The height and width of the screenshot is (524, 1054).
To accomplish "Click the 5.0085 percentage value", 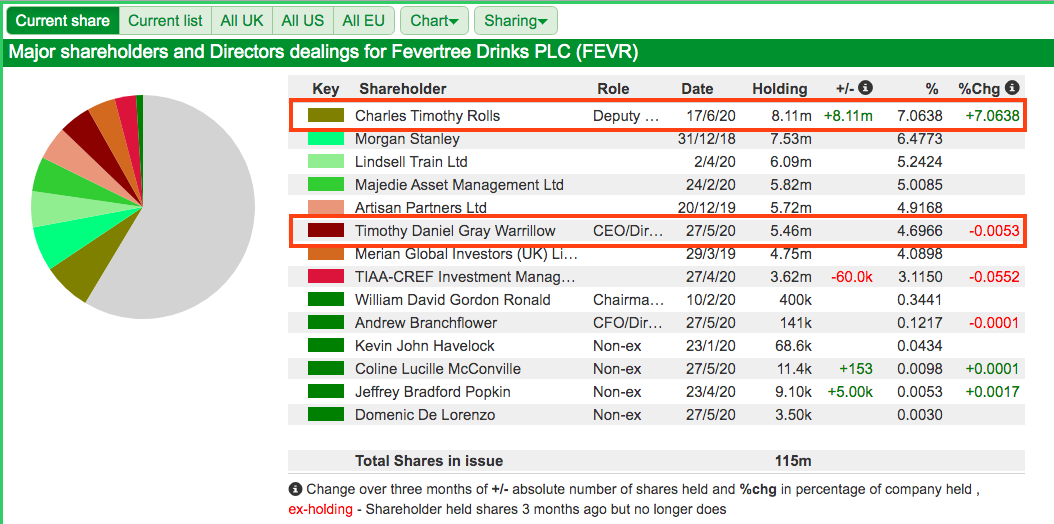I will (919, 185).
